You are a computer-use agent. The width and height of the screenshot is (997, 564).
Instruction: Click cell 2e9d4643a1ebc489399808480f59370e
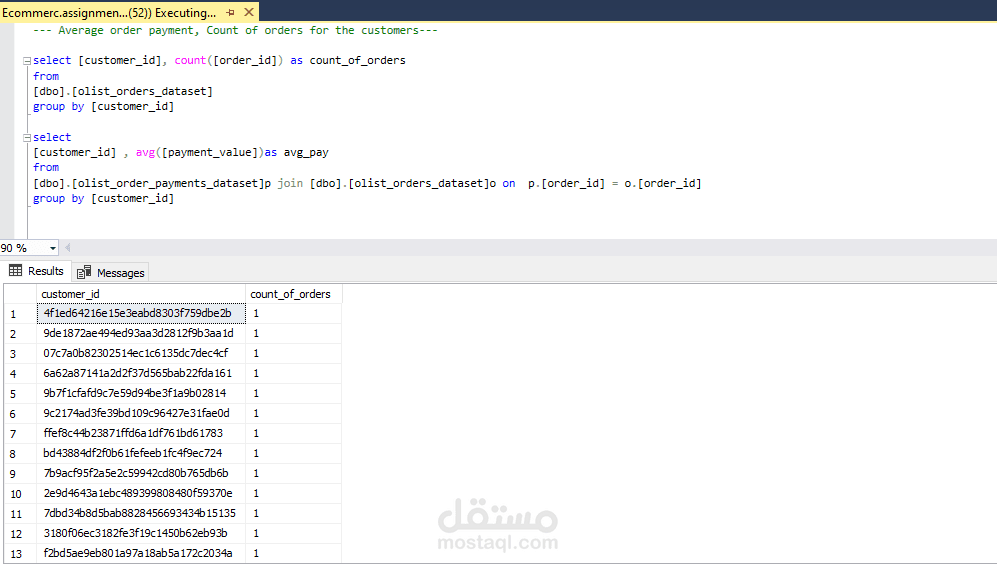click(x=141, y=493)
